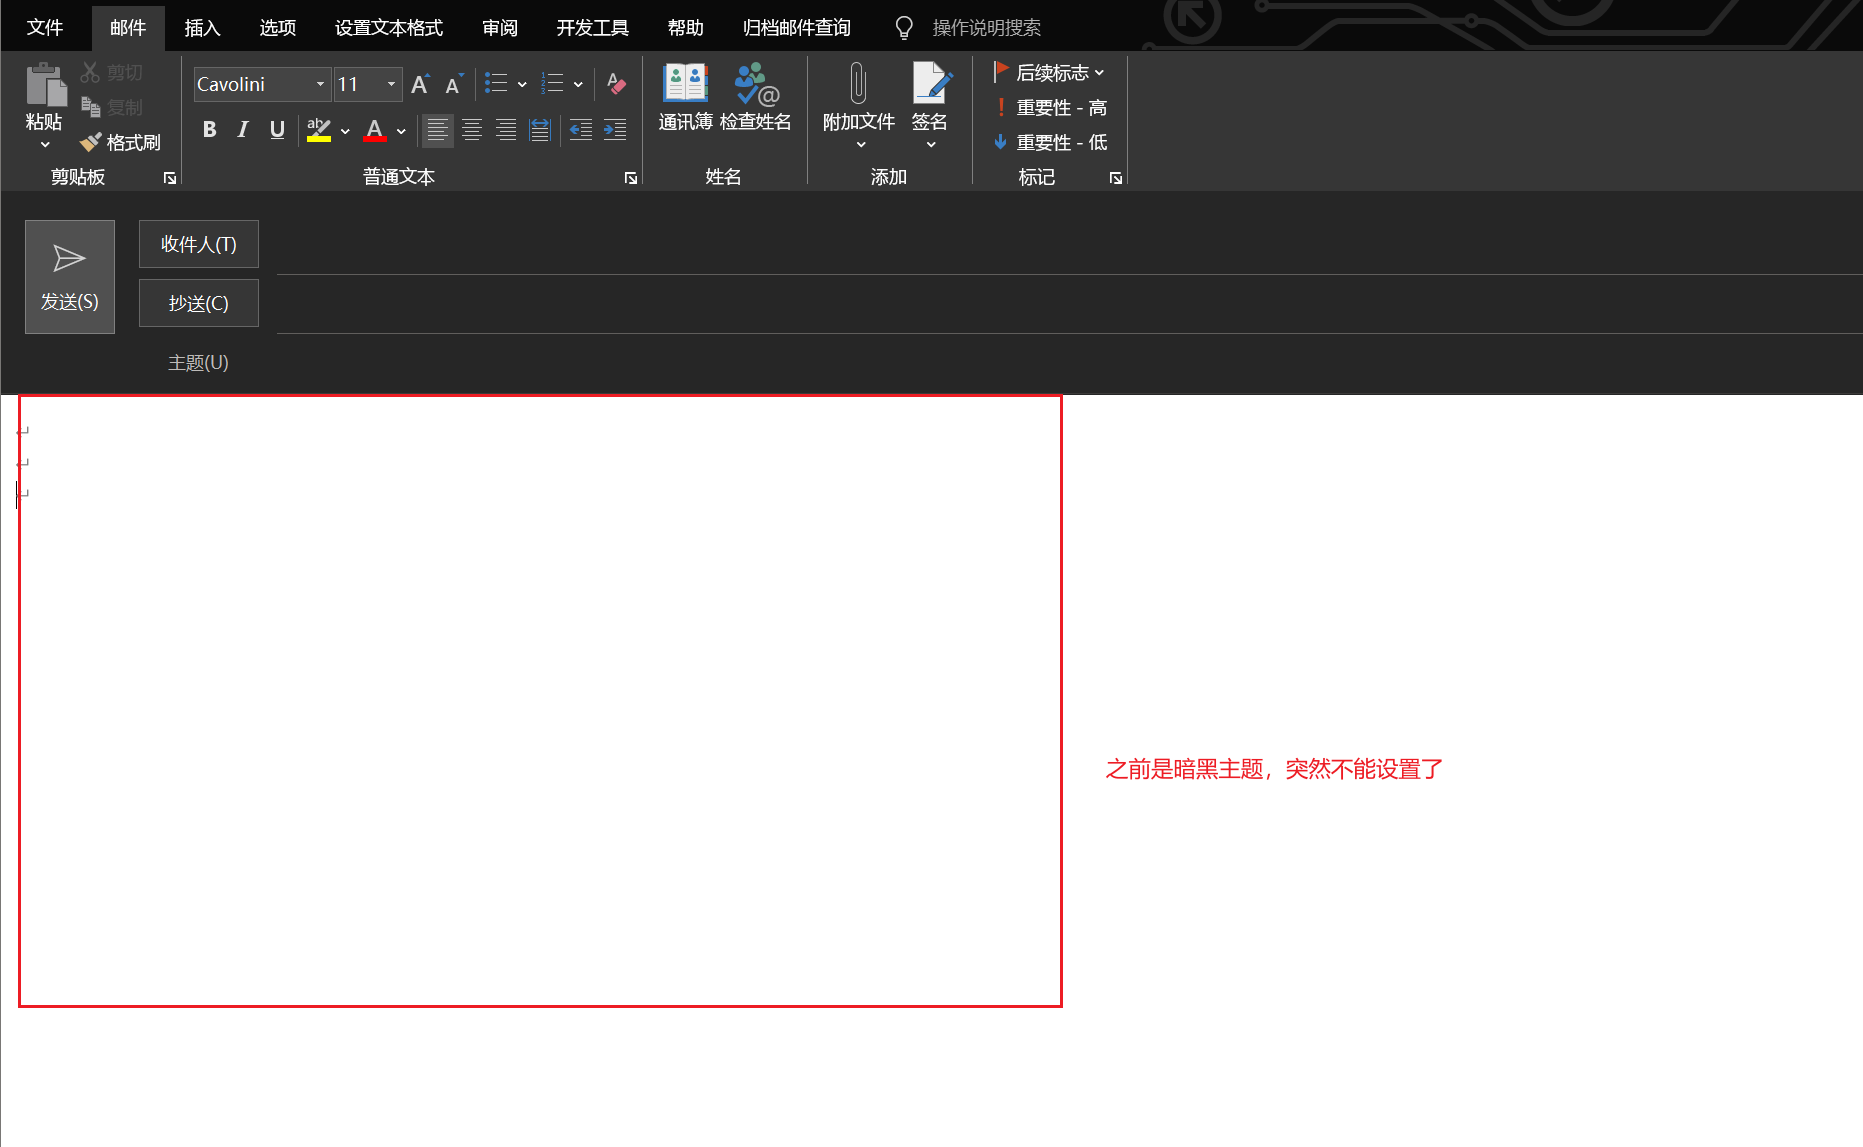Click the Copy icon
This screenshot has height=1147, width=1863.
coord(90,107)
